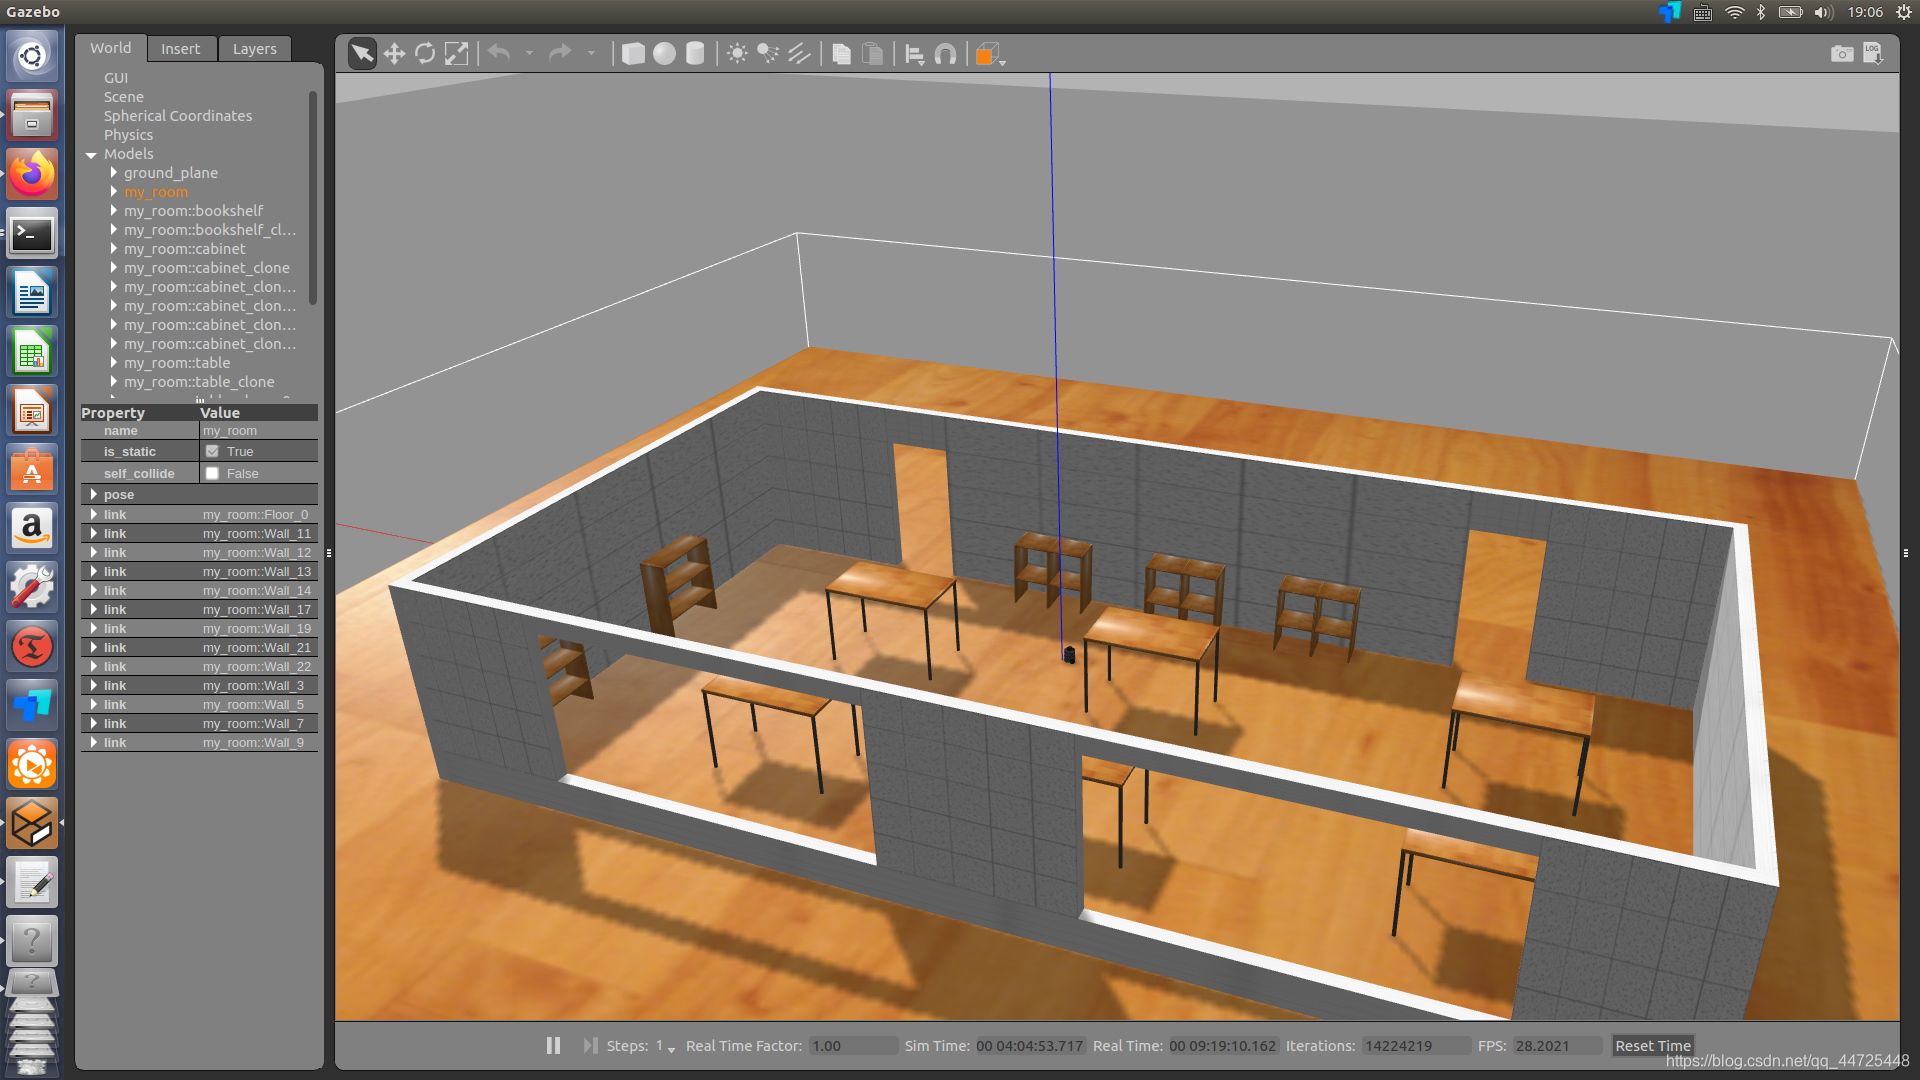The width and height of the screenshot is (1920, 1080).
Task: Expand the my_room::bookshelf model
Action: tap(114, 211)
